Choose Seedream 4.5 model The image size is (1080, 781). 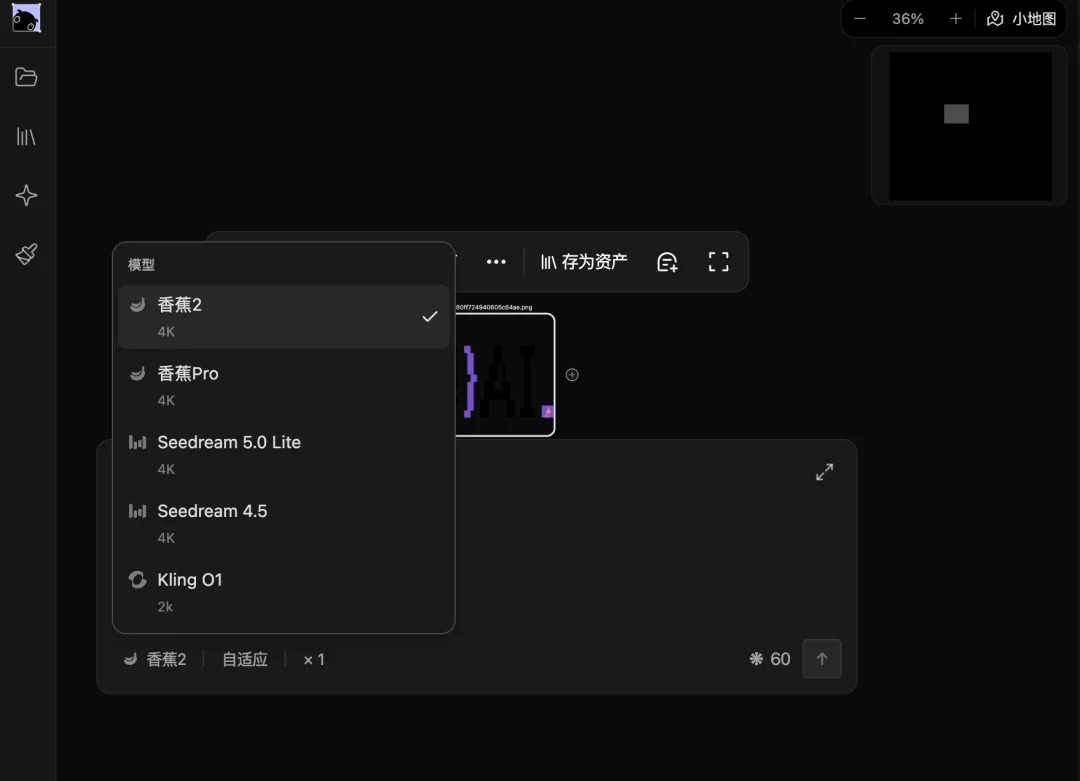click(284, 523)
